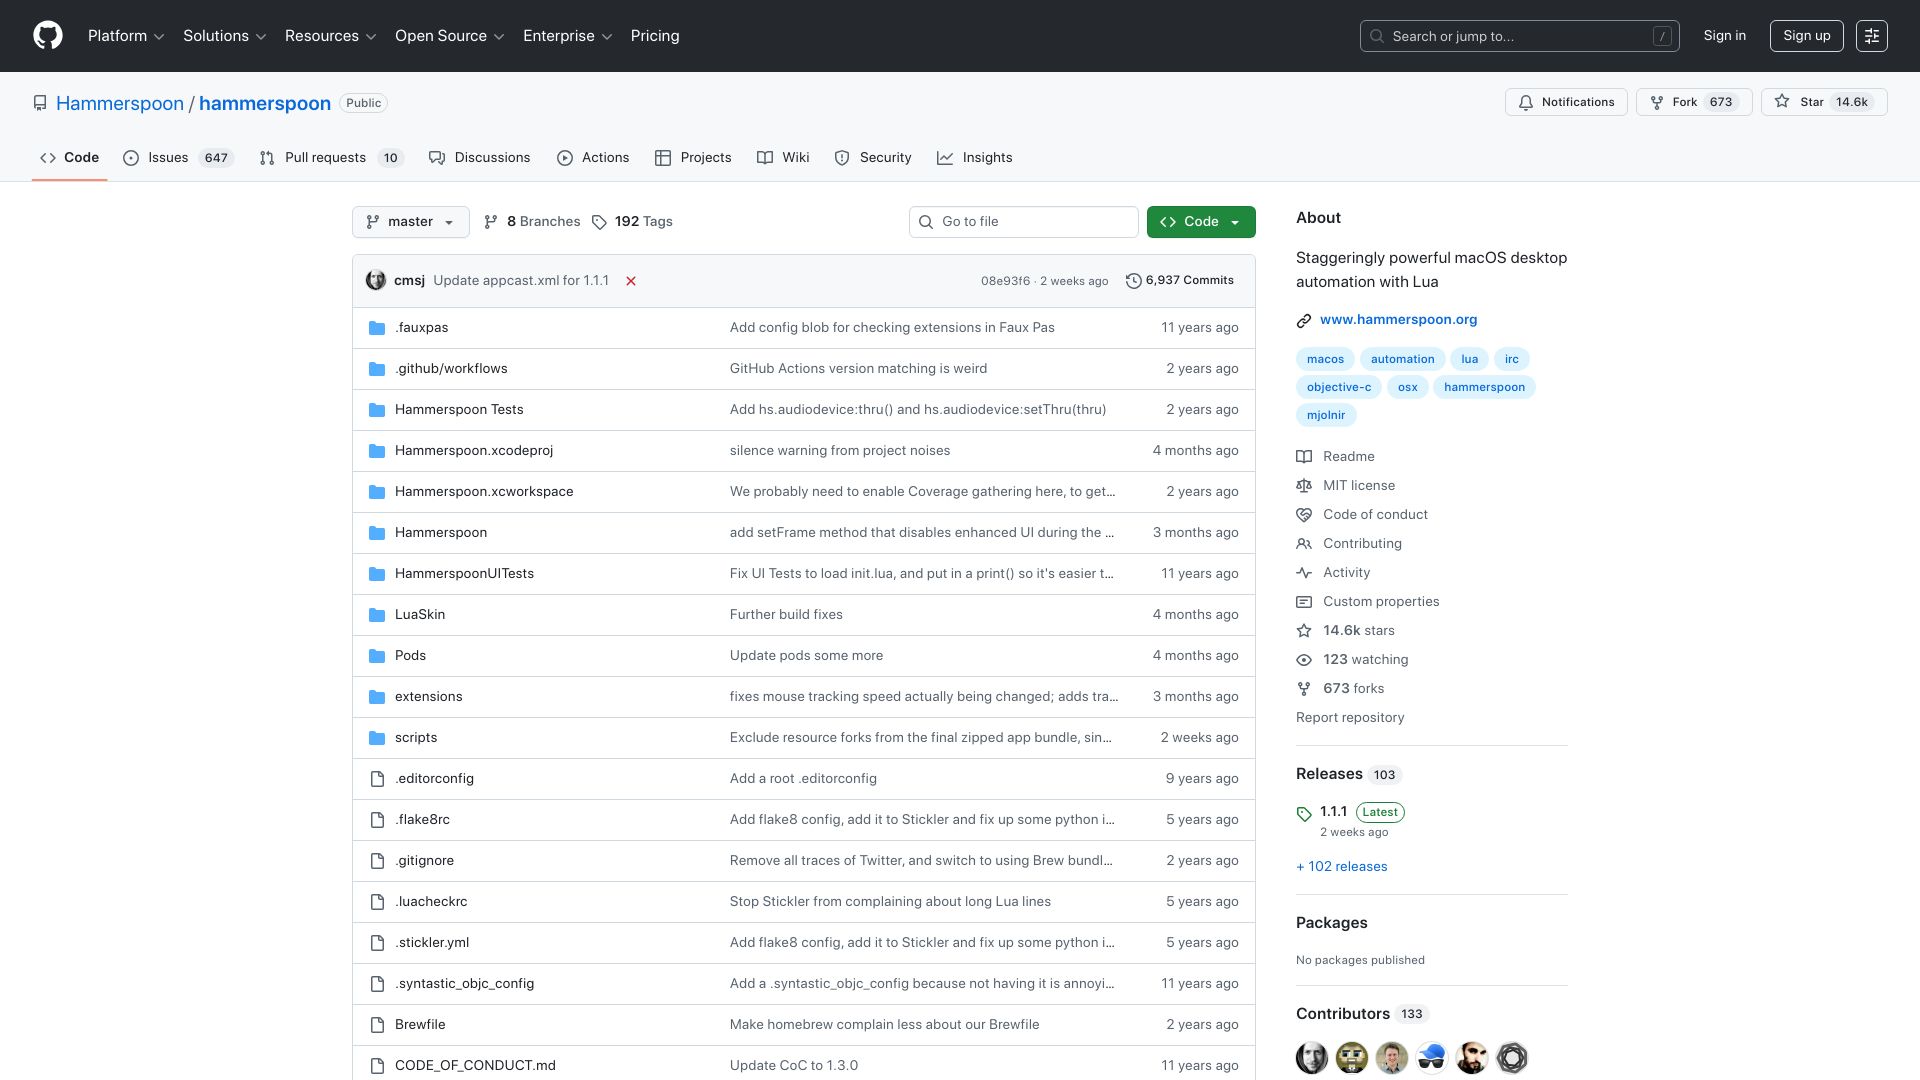Expand the master branch selector
Screen dimensions: 1920x1080
[x=410, y=222]
